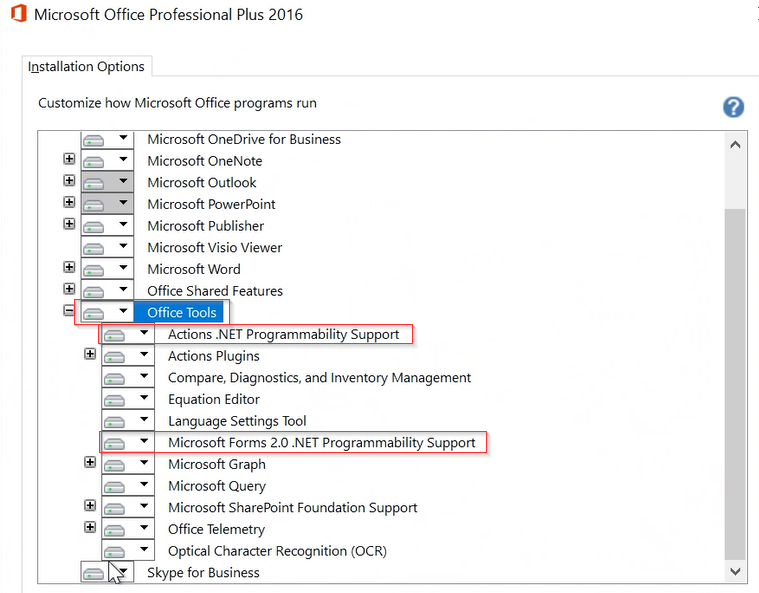Select Microsoft OneDrive for Business label
The width and height of the screenshot is (759, 593).
click(x=244, y=139)
